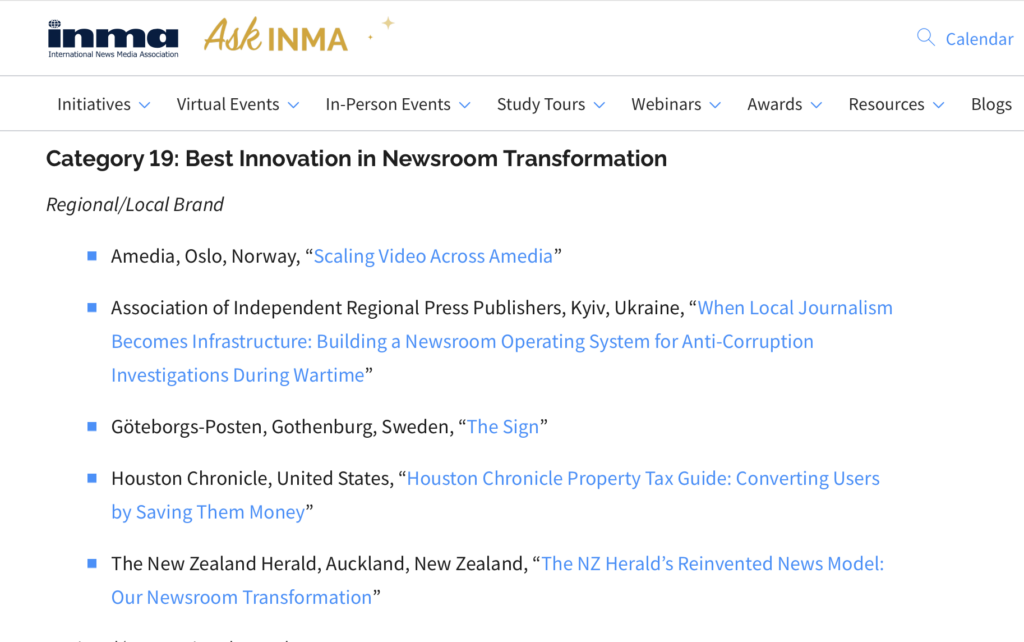Open the Webinars dropdown chevron
This screenshot has height=642, width=1024.
pyautogui.click(x=715, y=105)
